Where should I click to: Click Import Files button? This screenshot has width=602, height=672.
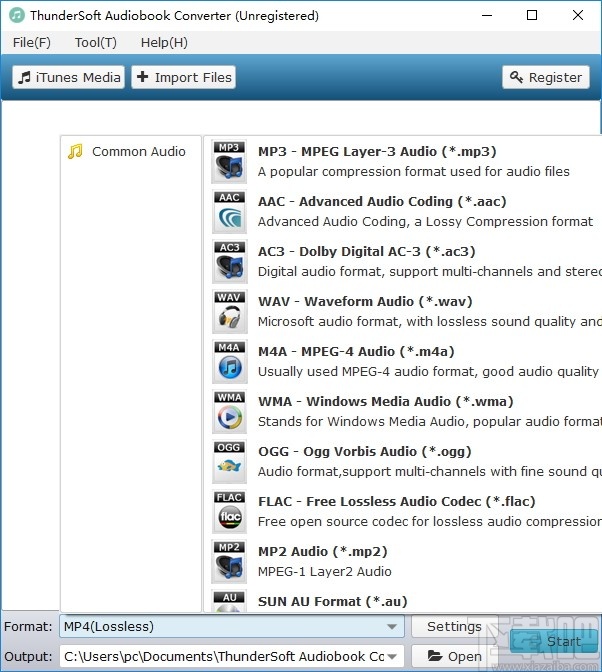click(183, 77)
